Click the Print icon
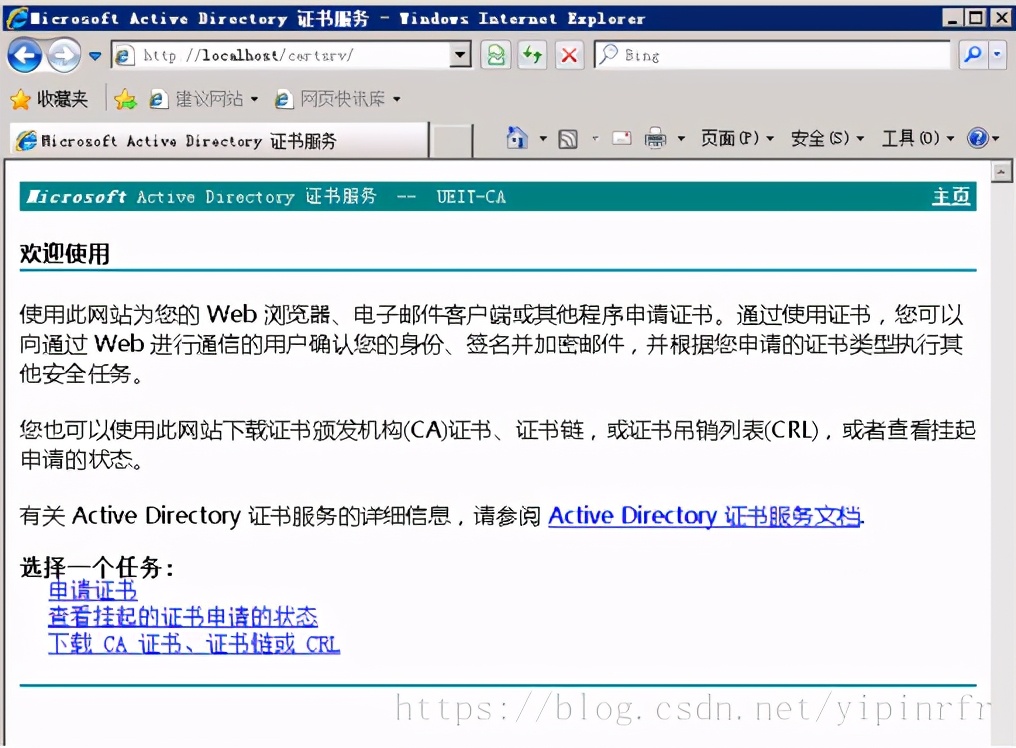The image size is (1016, 748). pyautogui.click(x=655, y=138)
